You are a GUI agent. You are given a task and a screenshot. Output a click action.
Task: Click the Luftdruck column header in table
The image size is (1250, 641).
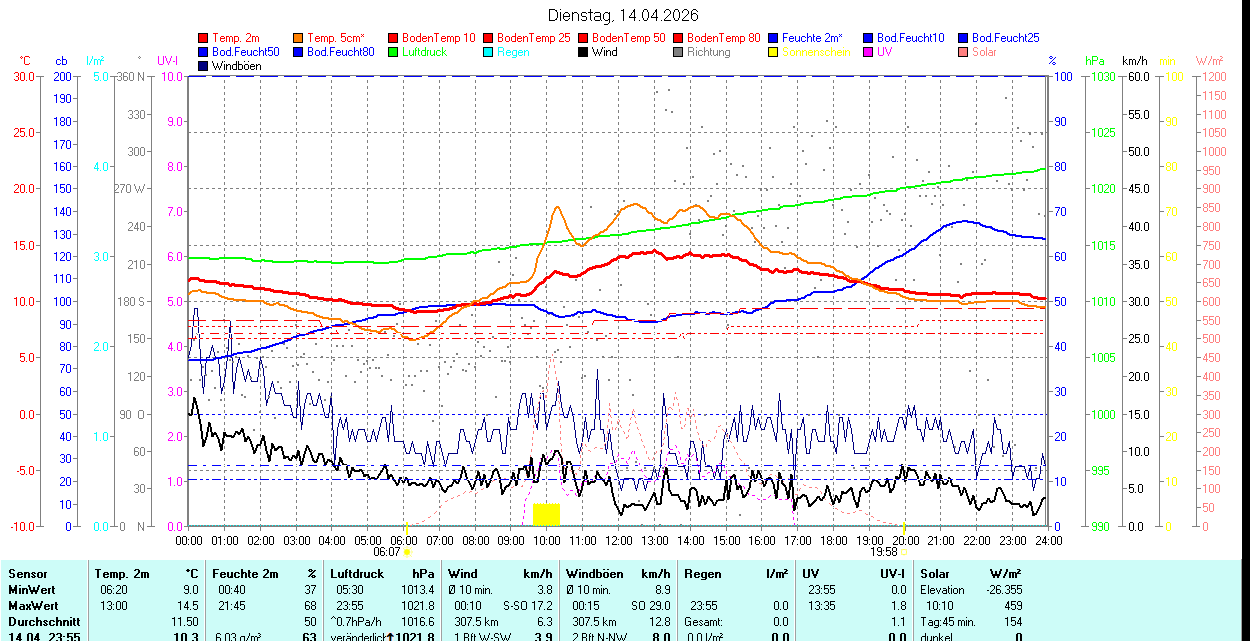357,574
